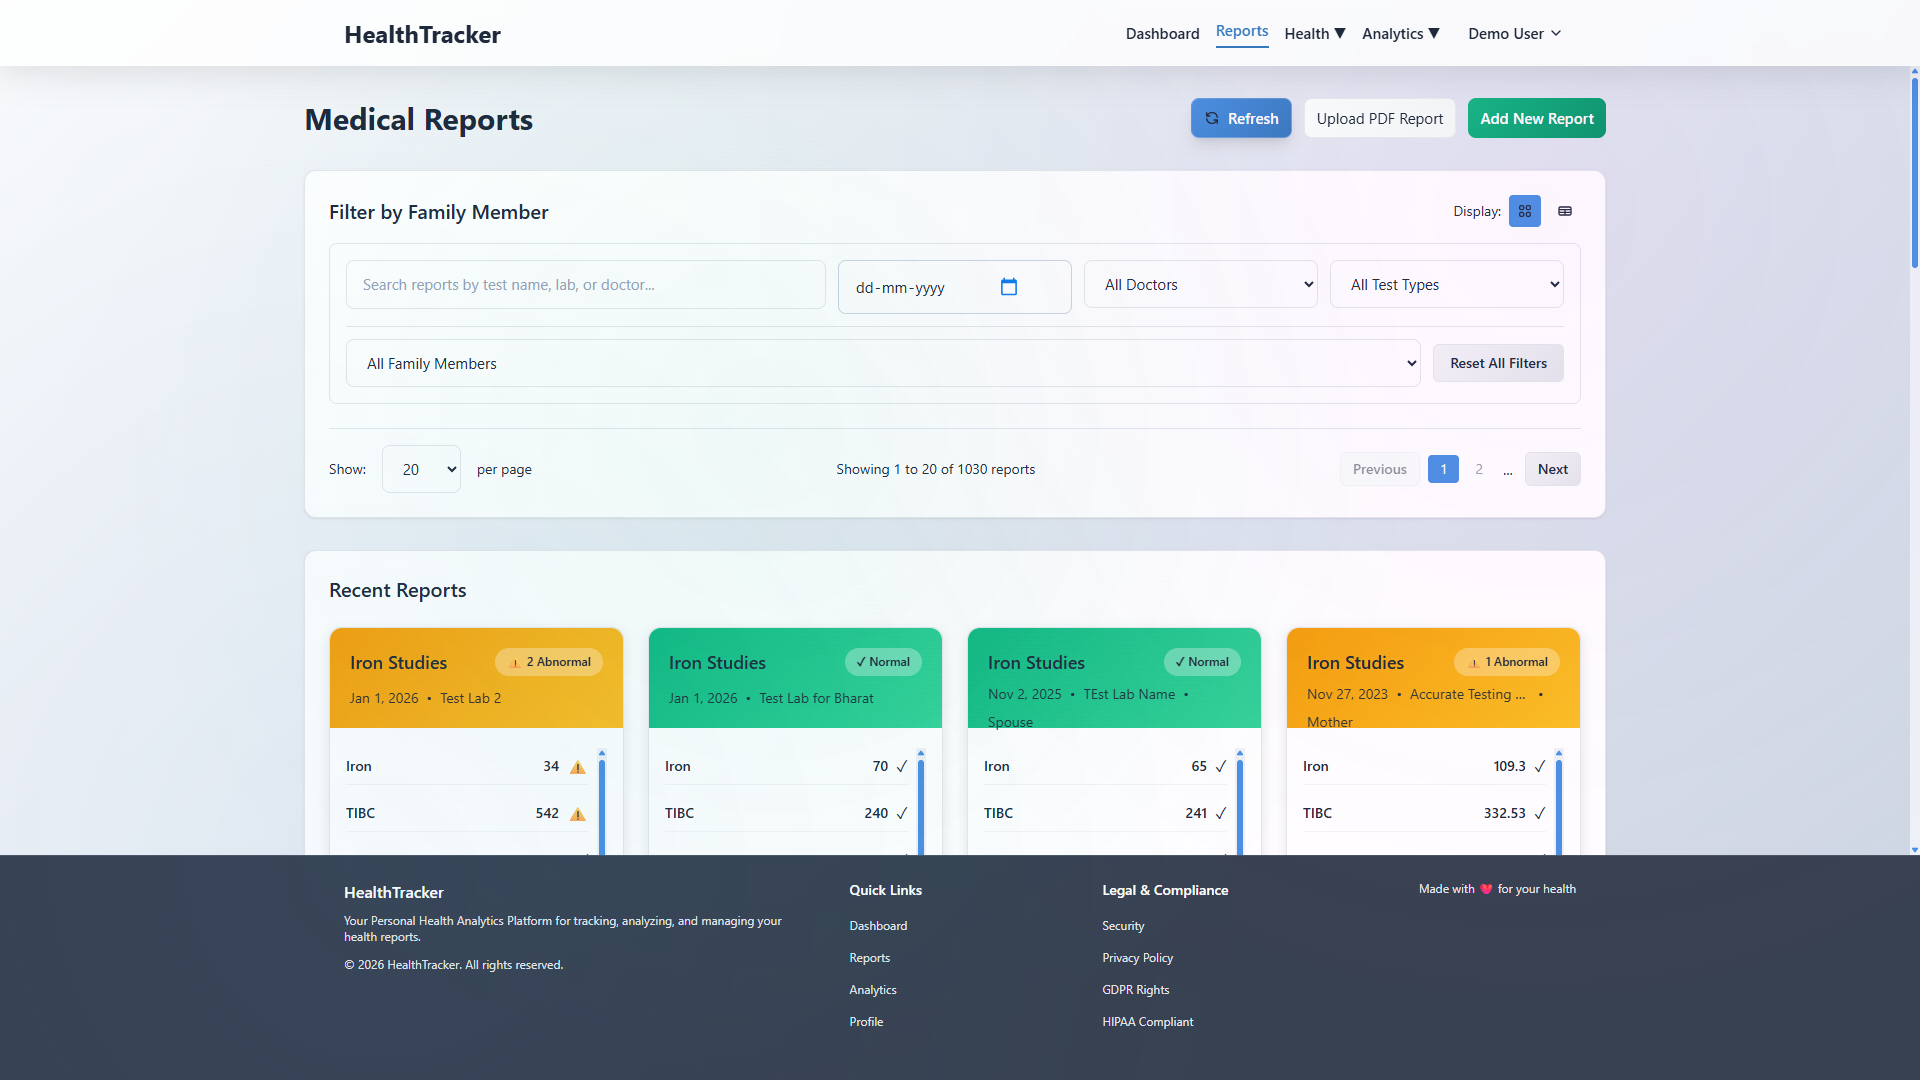Open the All Test Types dropdown

pos(1446,285)
